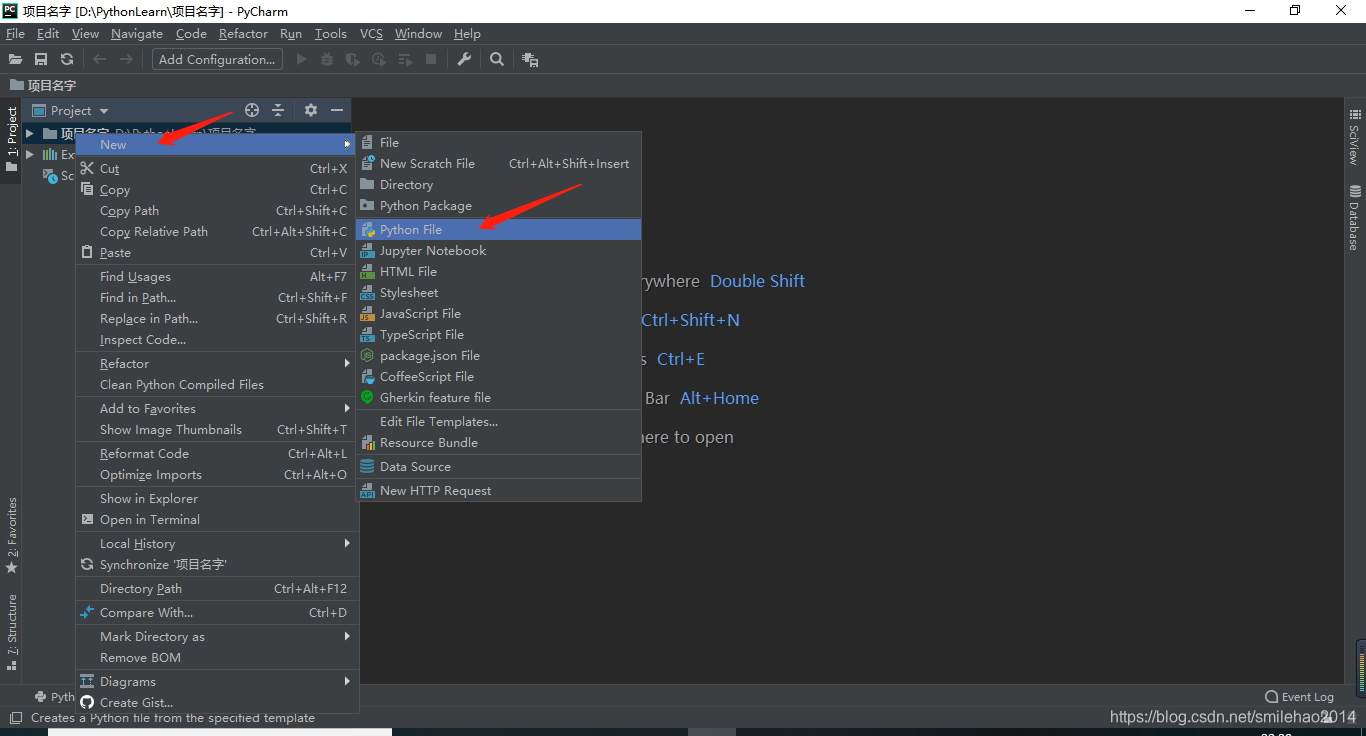
Task: Click the Stop toolbar icon
Action: tap(431, 60)
